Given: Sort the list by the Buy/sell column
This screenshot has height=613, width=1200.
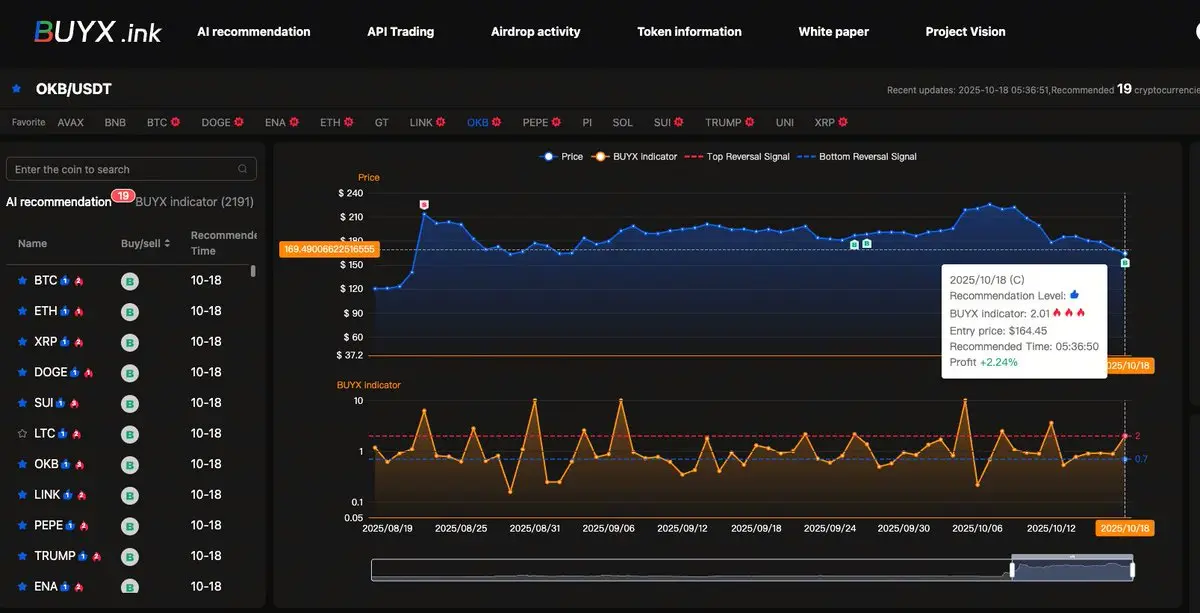Looking at the screenshot, I should pos(146,243).
